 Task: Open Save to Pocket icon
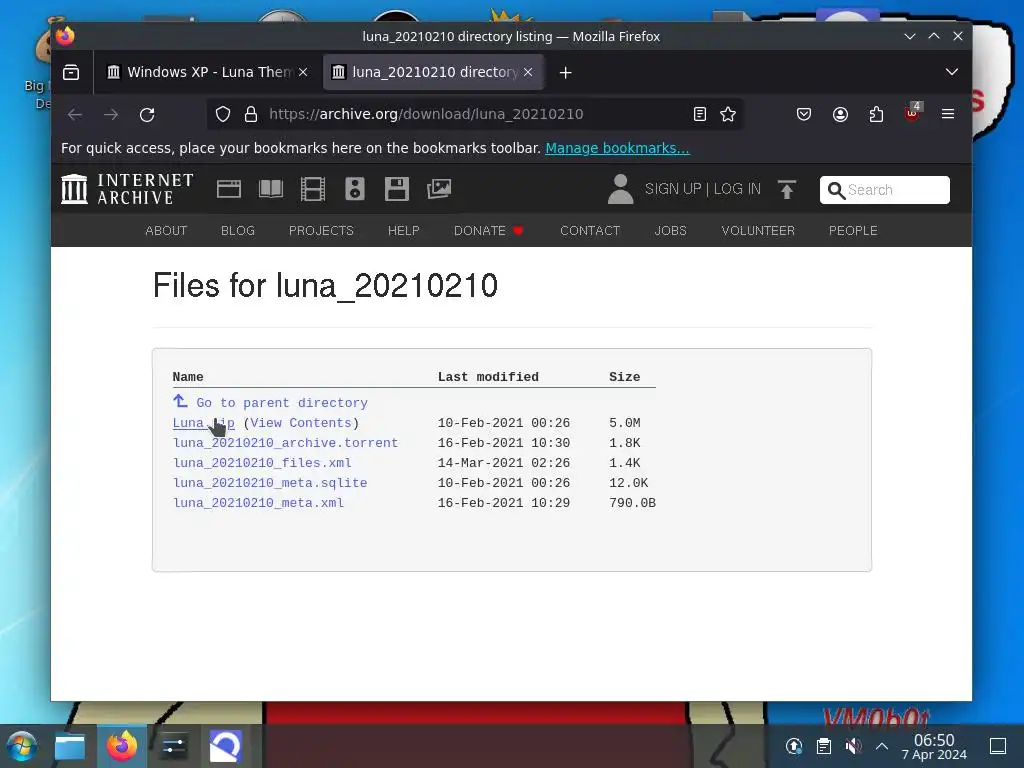[x=804, y=114]
